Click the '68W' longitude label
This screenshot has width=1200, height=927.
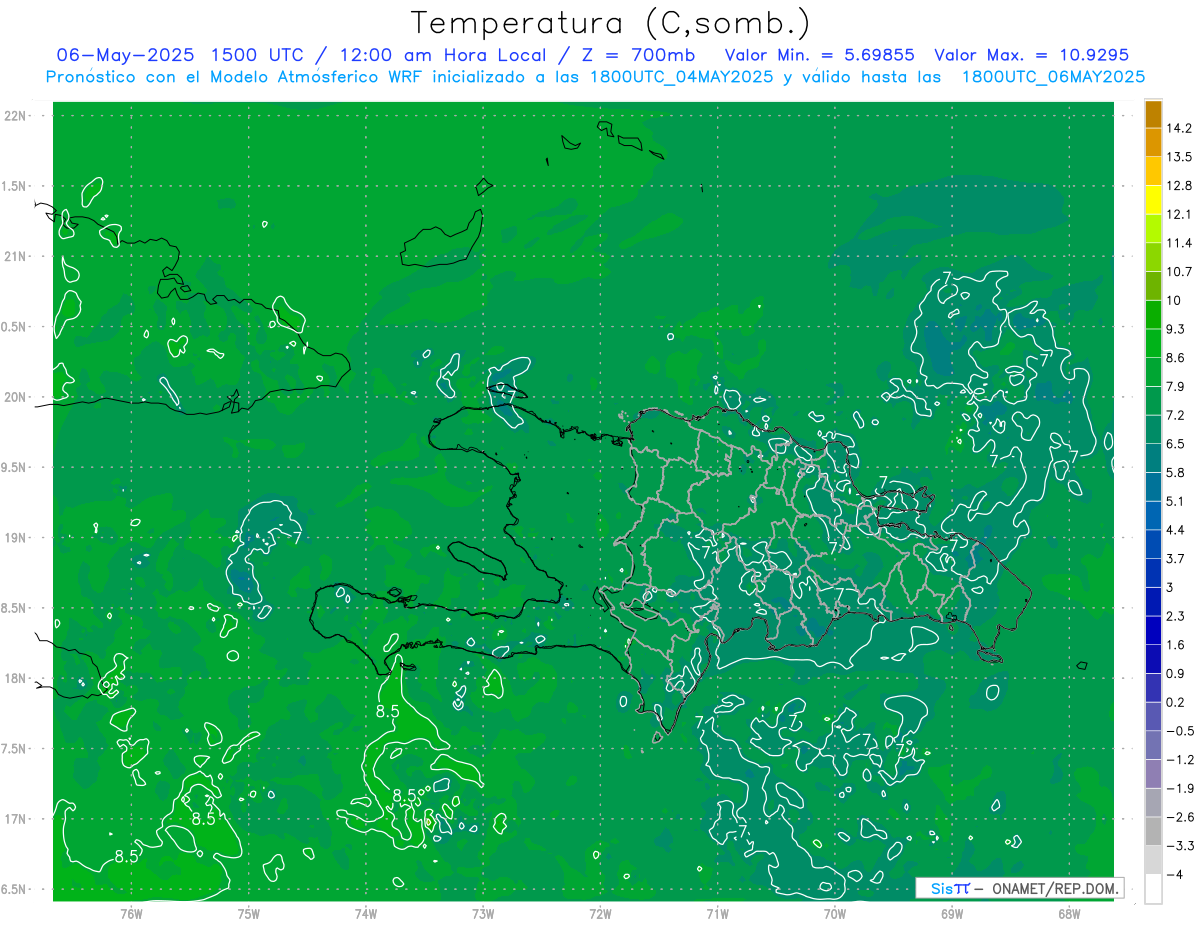click(1068, 913)
